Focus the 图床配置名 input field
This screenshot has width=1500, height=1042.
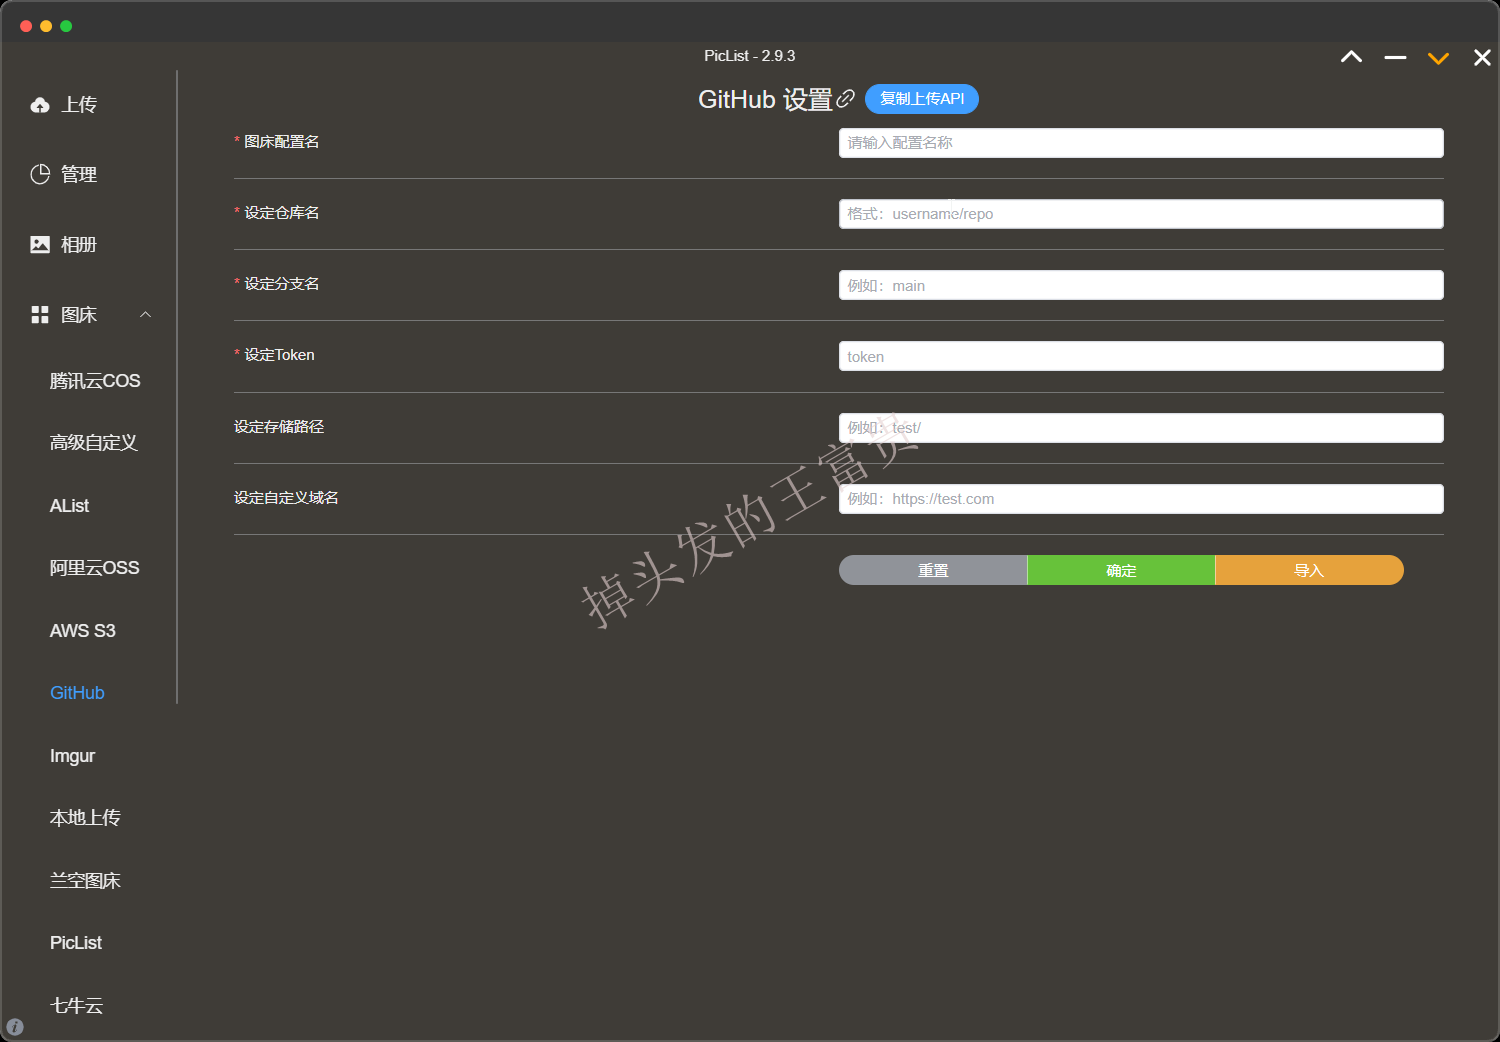tap(1141, 143)
